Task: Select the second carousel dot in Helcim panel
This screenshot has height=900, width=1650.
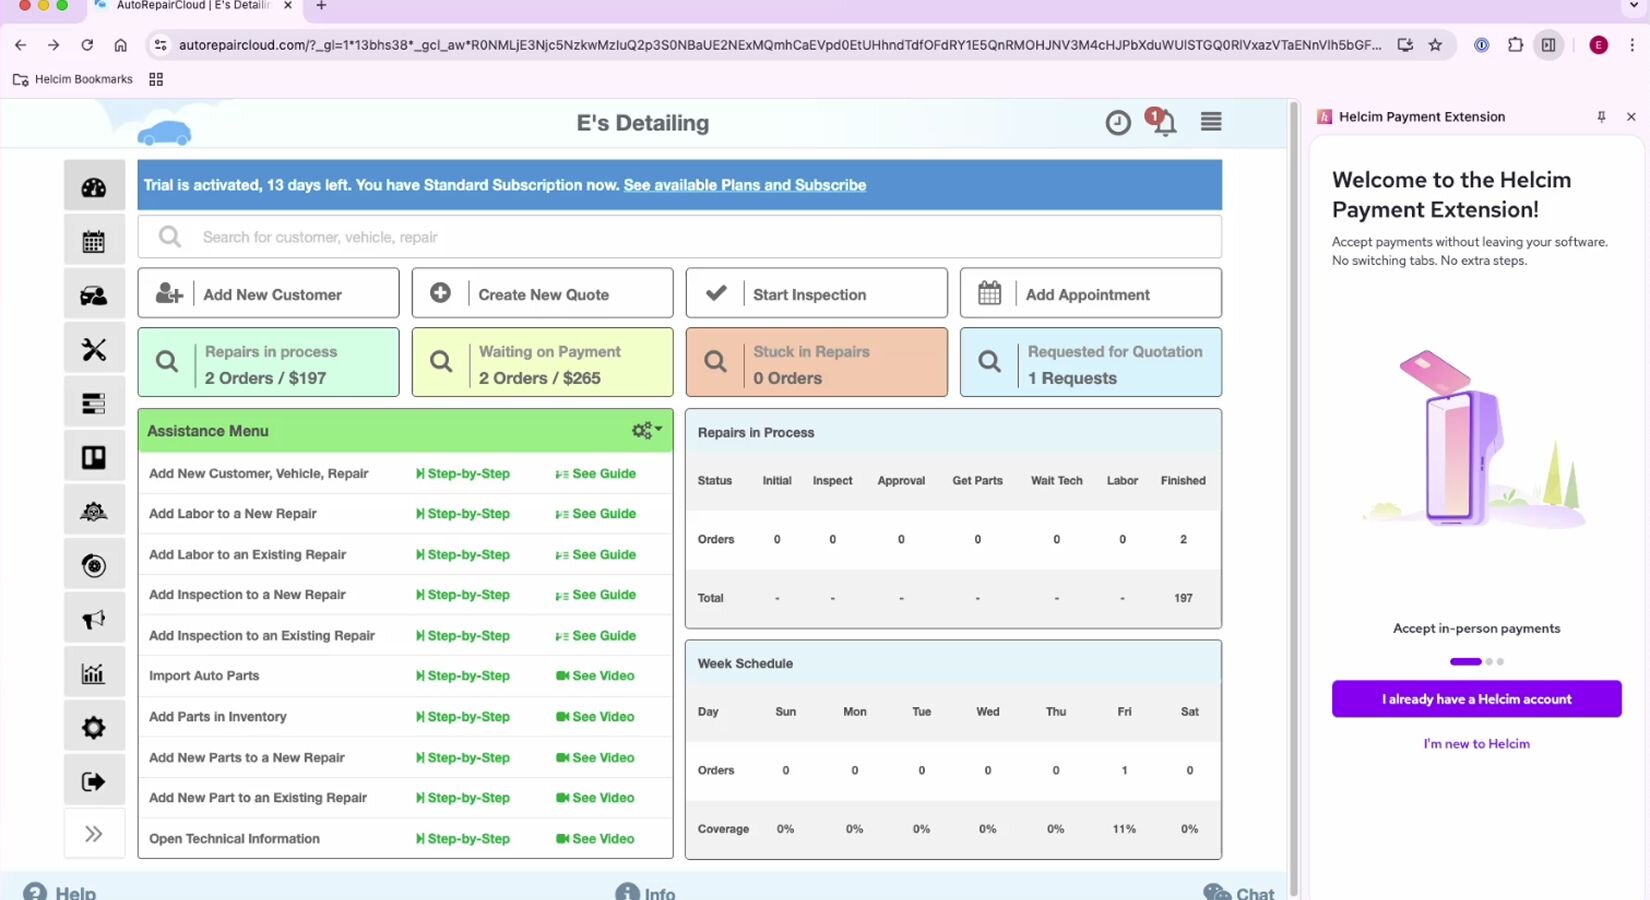Action: pos(1489,662)
